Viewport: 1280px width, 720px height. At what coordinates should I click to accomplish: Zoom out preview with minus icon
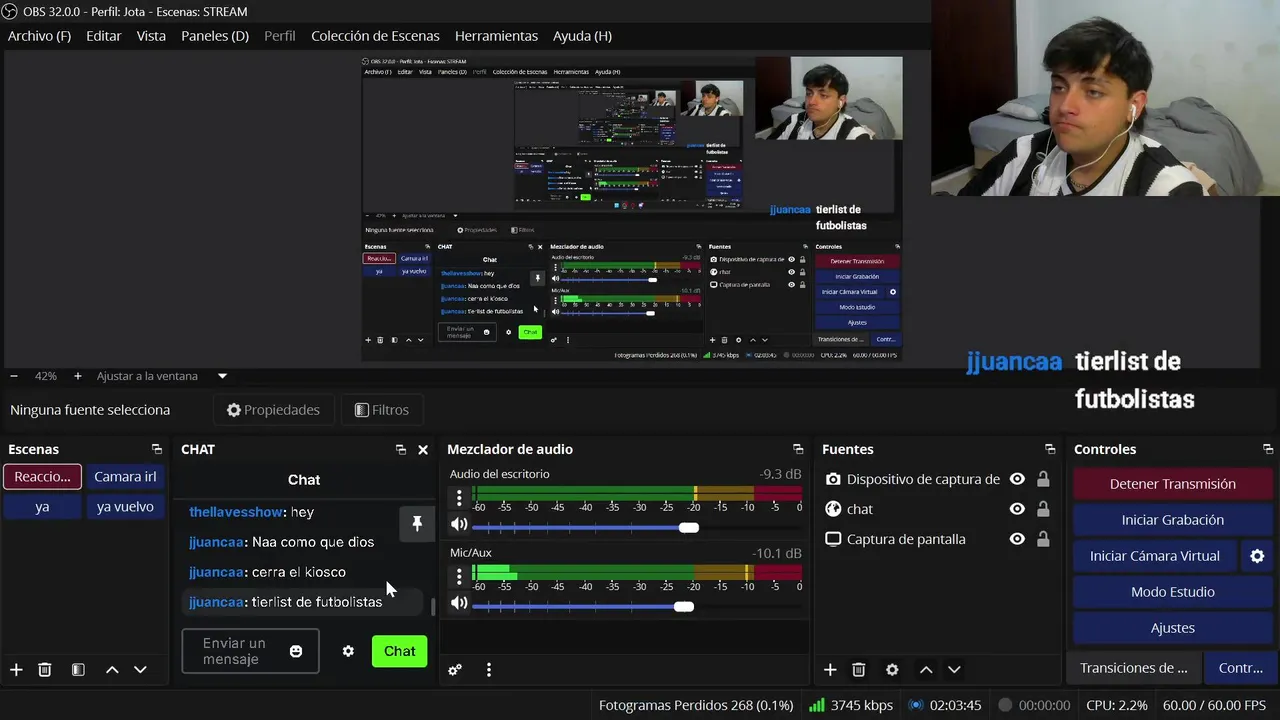click(x=14, y=376)
